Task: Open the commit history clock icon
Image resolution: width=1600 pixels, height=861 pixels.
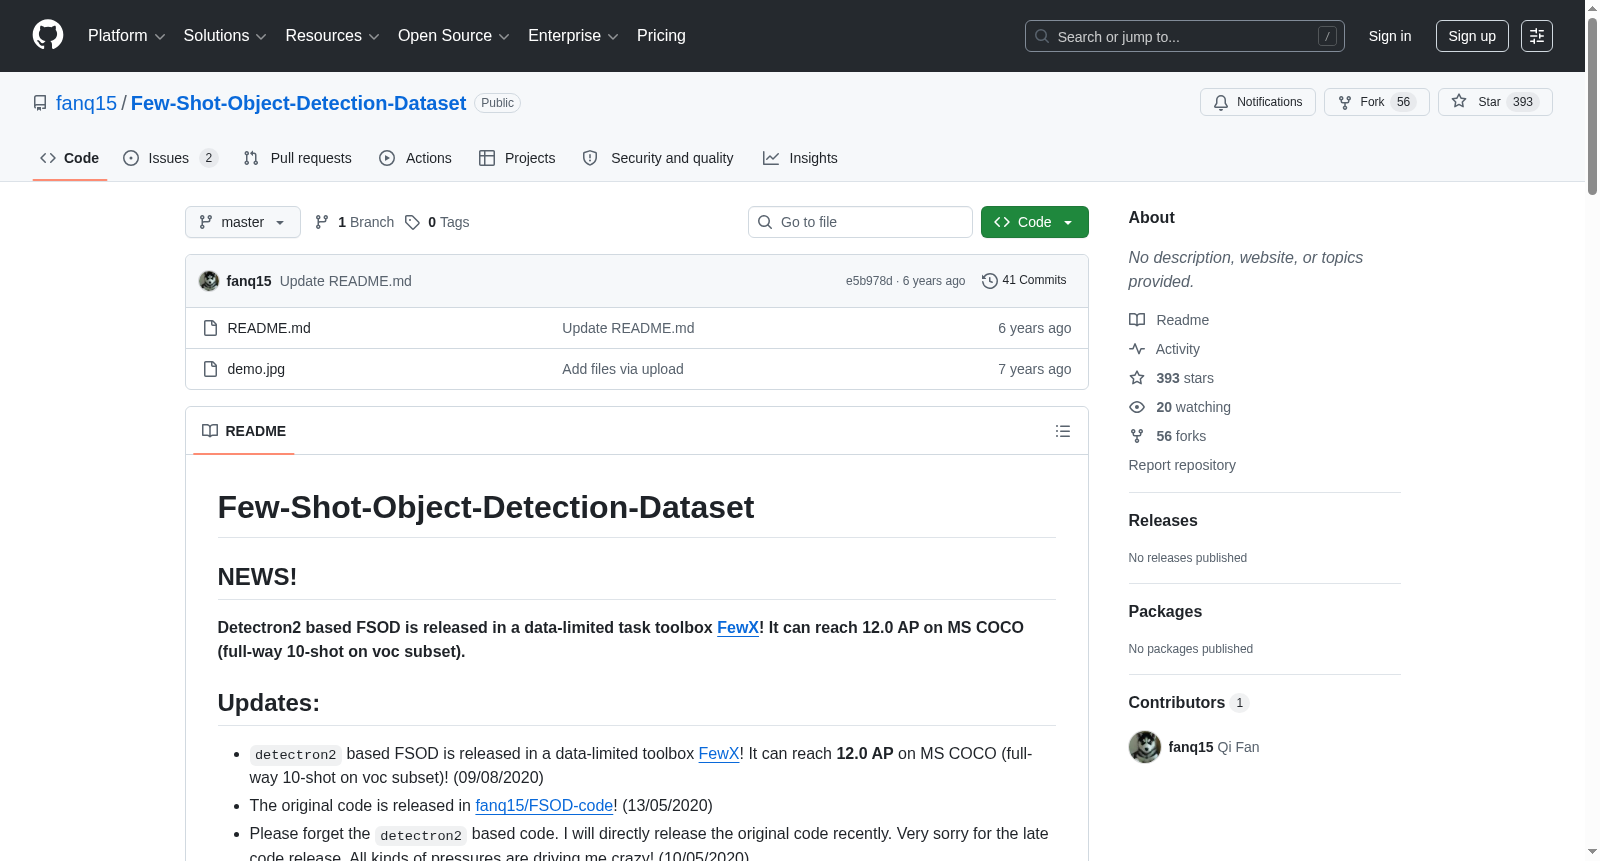Action: tap(990, 281)
